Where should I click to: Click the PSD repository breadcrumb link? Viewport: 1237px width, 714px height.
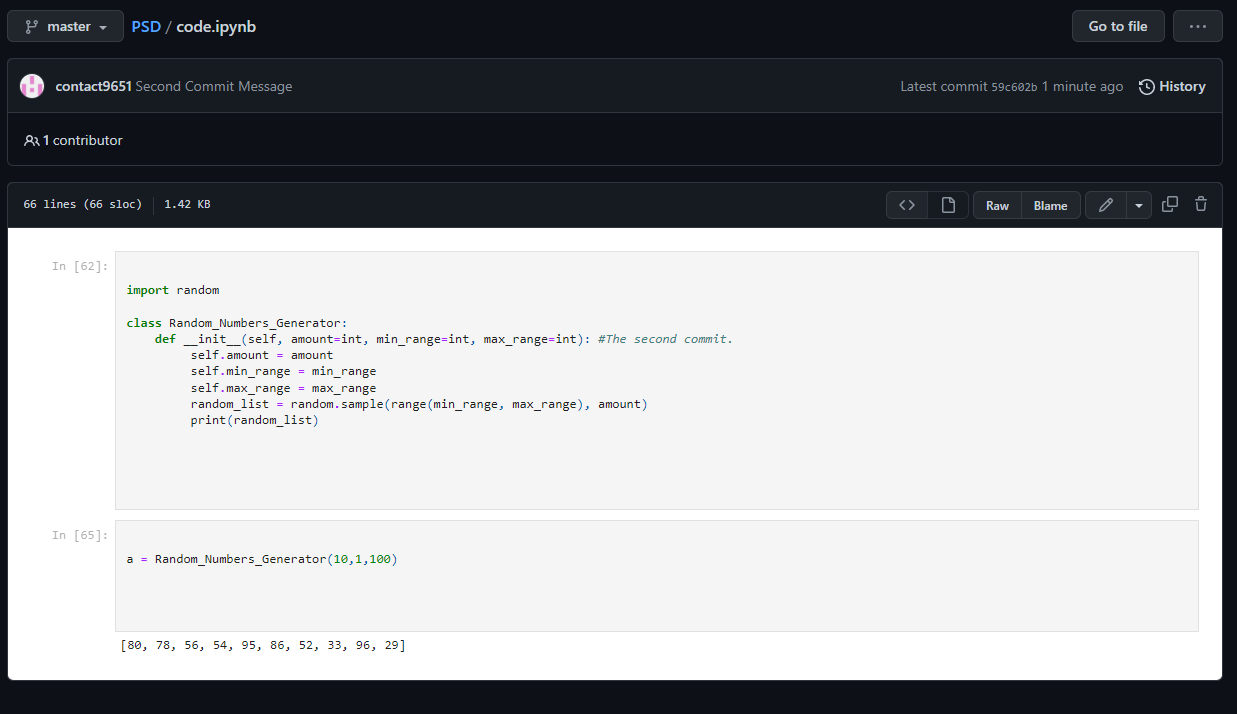pos(145,26)
